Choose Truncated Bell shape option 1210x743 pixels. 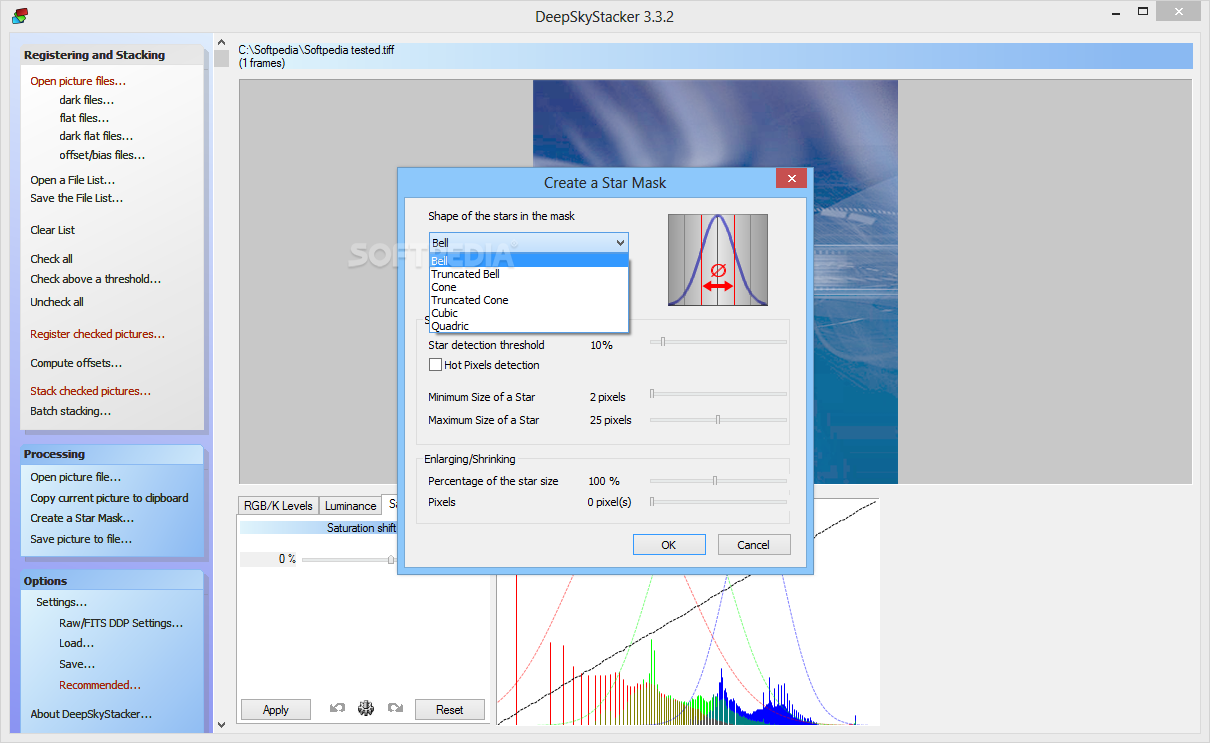point(529,274)
